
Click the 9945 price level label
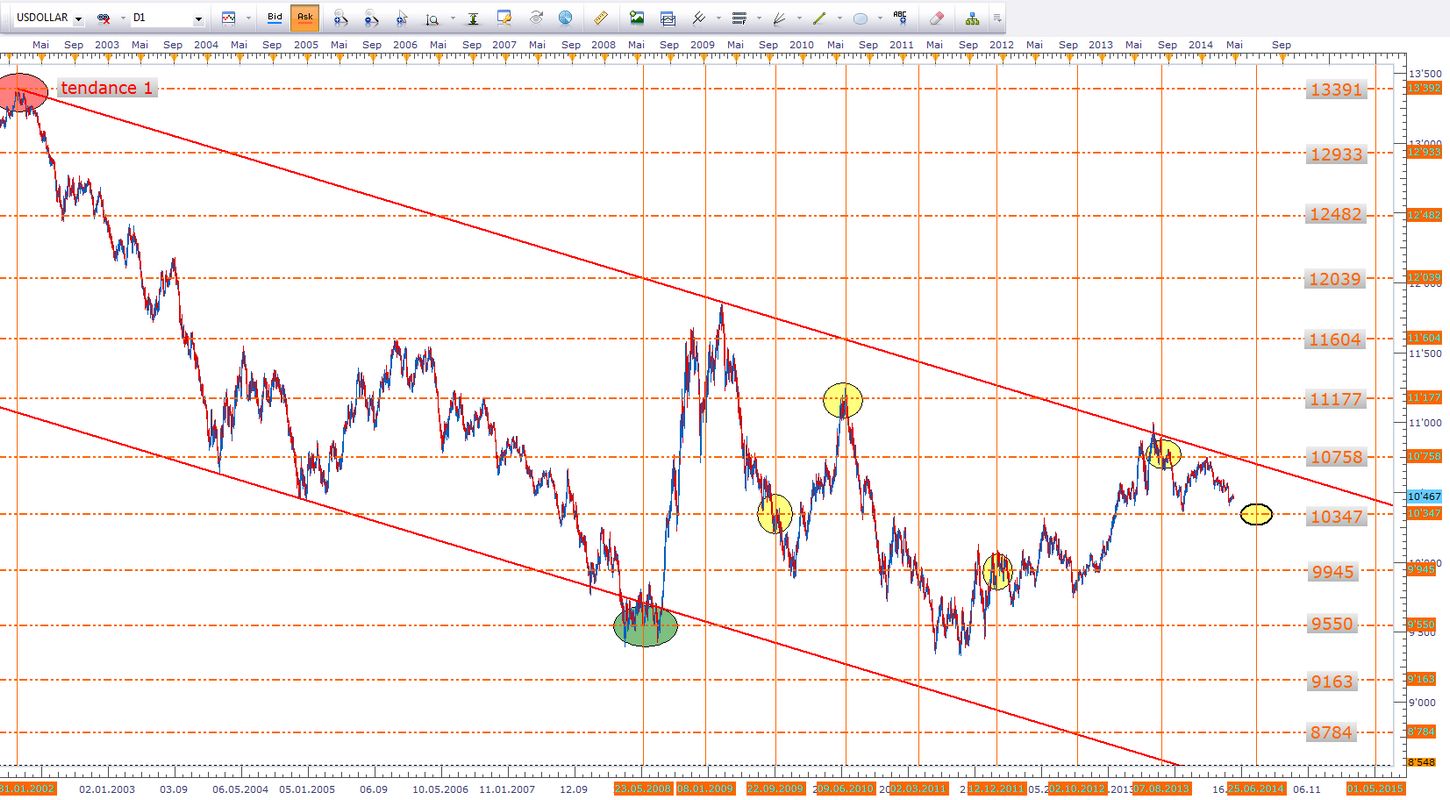[1335, 572]
